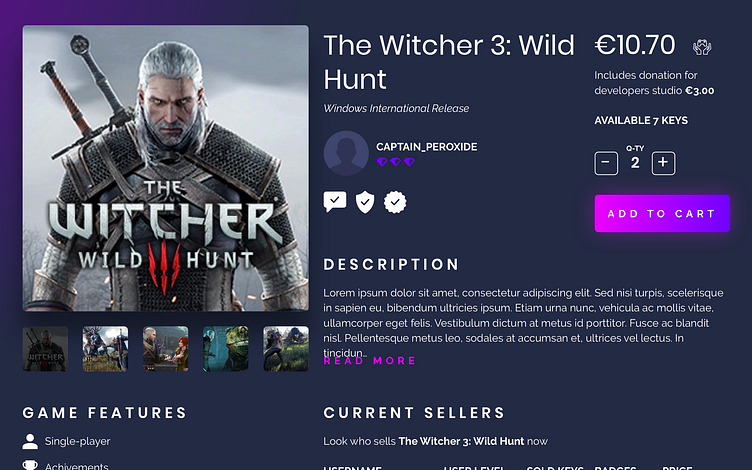Select the fourth green creature thumbnail
The height and width of the screenshot is (470, 752).
coord(225,349)
